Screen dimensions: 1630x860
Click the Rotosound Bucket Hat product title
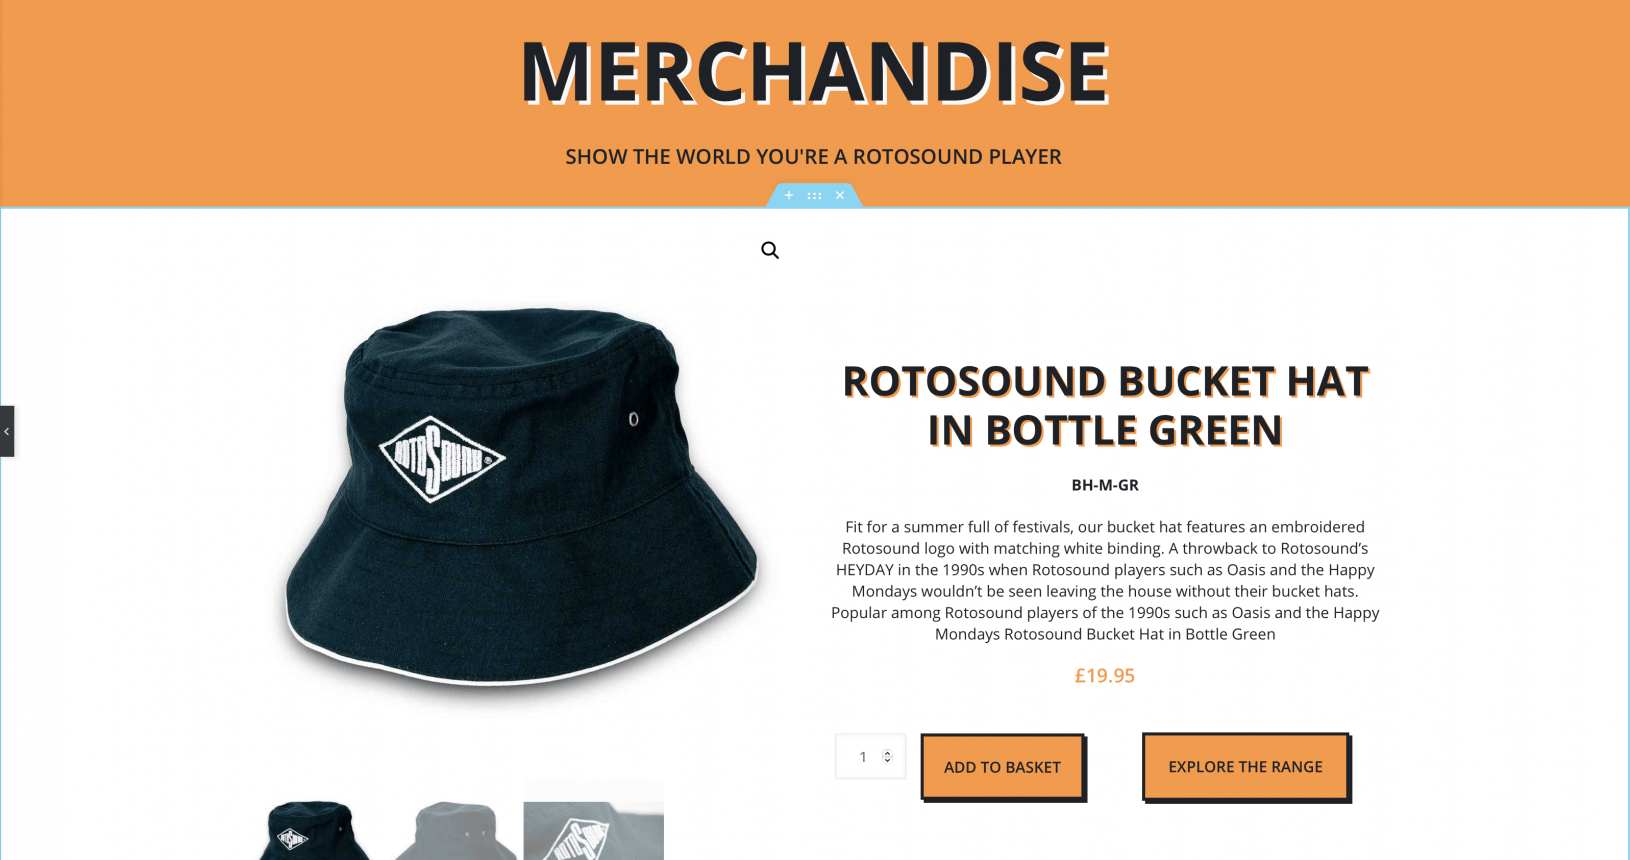[x=1105, y=406]
